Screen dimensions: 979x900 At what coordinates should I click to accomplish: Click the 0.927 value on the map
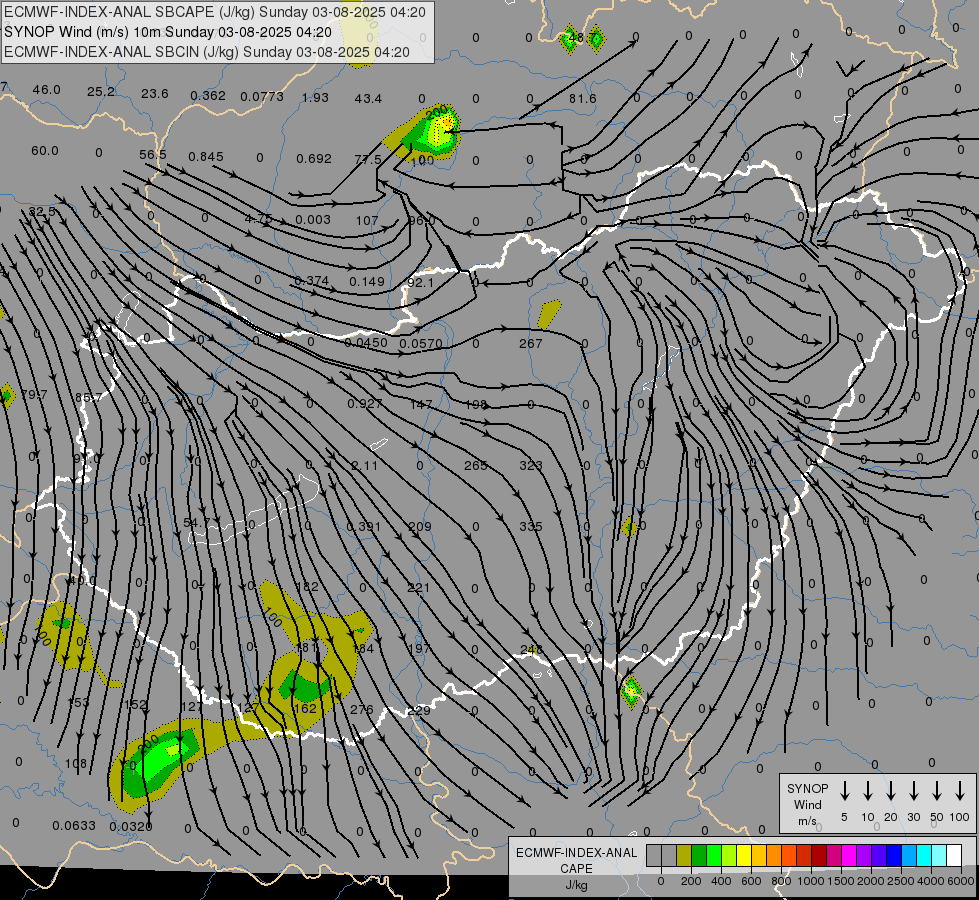pyautogui.click(x=365, y=403)
